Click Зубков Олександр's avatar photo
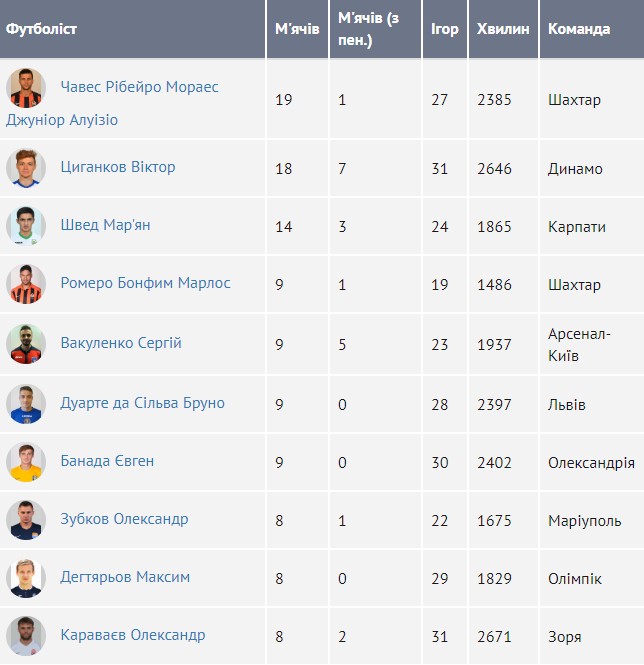The image size is (644, 665). pyautogui.click(x=26, y=520)
